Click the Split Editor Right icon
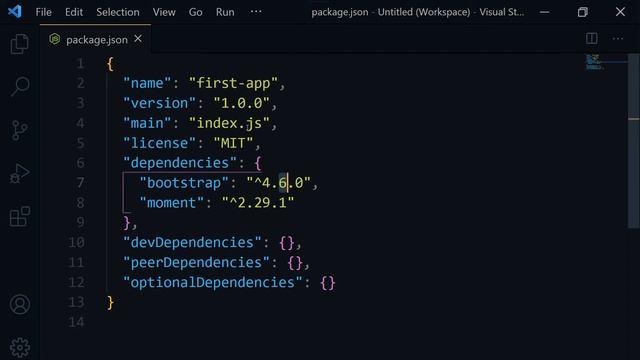640x360 pixels. pyautogui.click(x=592, y=39)
